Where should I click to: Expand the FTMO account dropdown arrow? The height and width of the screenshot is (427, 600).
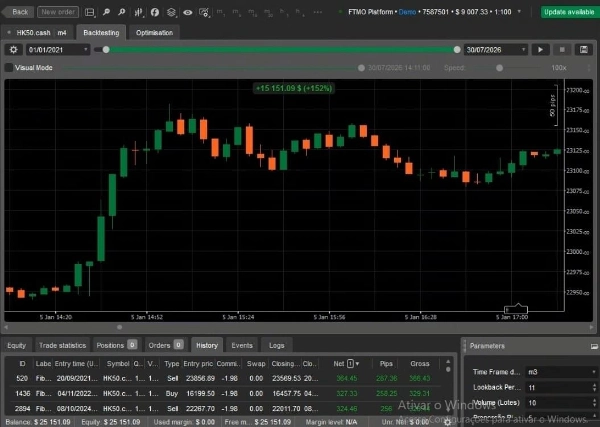pos(519,12)
